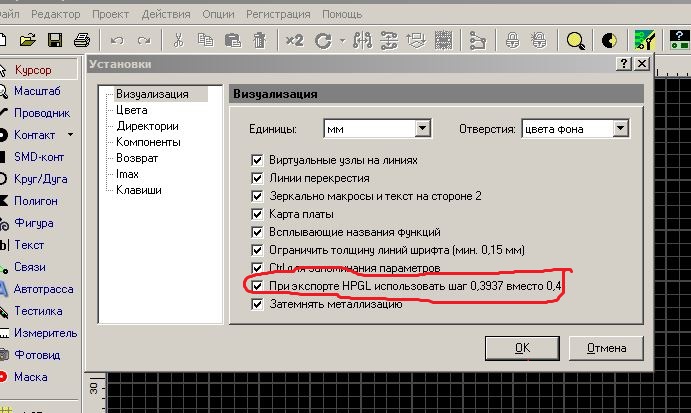The image size is (691, 413).
Task: Click the Undo arrow icon
Action: [117, 41]
